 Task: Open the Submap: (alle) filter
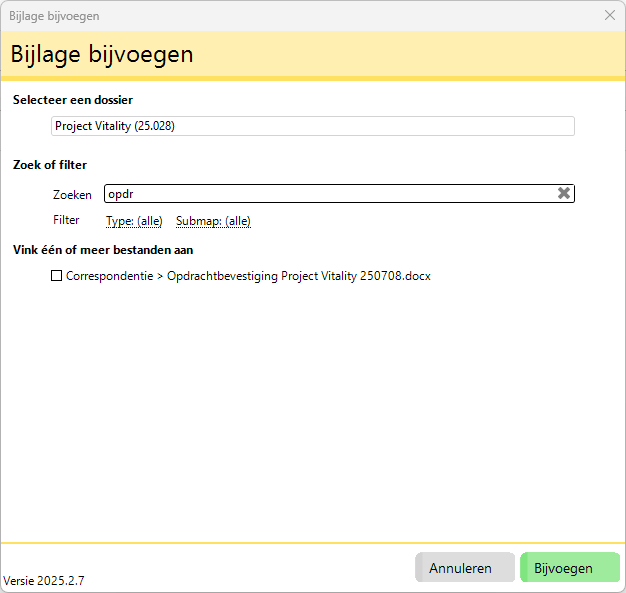click(213, 221)
